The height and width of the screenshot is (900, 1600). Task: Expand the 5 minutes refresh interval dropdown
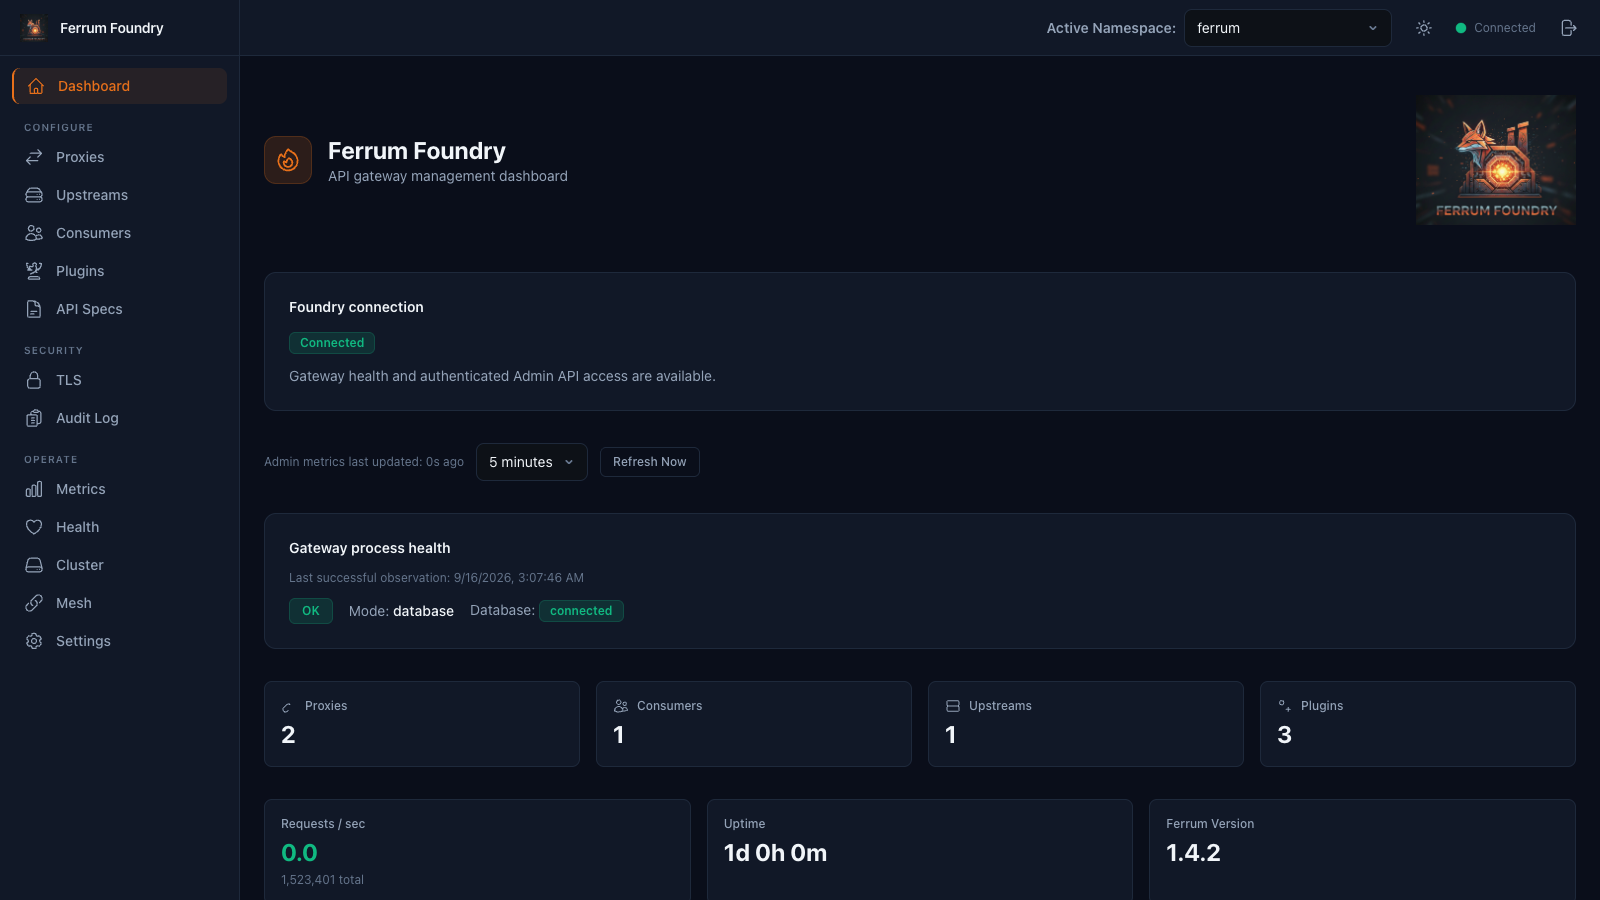[532, 462]
